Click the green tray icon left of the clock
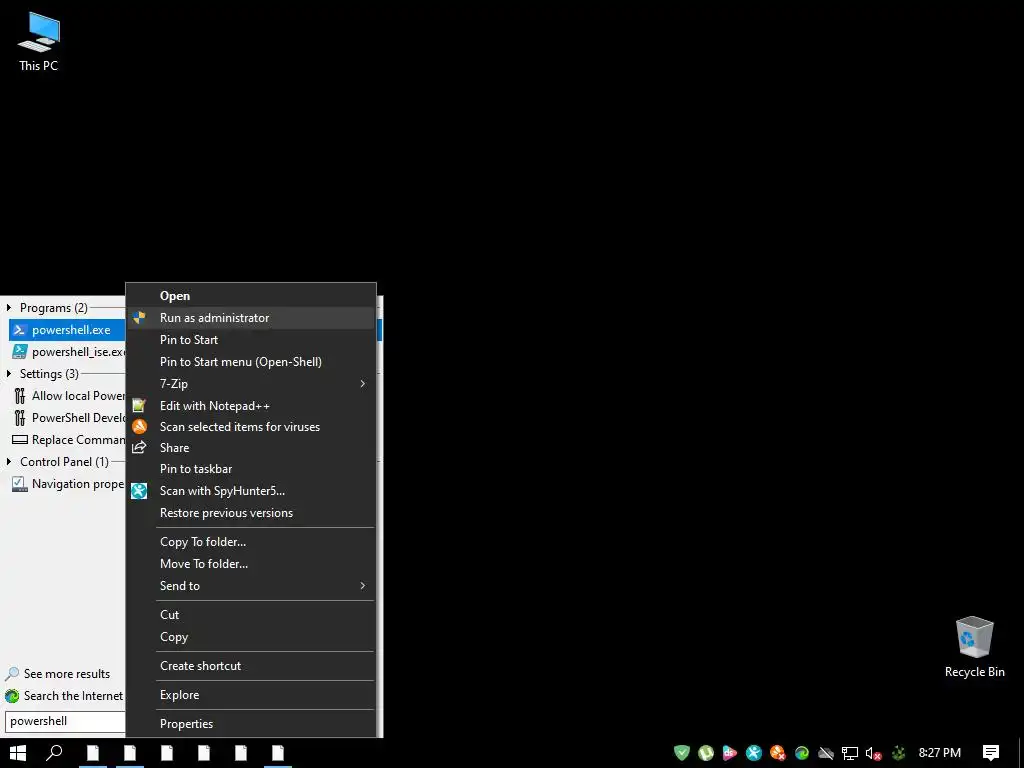 (x=899, y=753)
